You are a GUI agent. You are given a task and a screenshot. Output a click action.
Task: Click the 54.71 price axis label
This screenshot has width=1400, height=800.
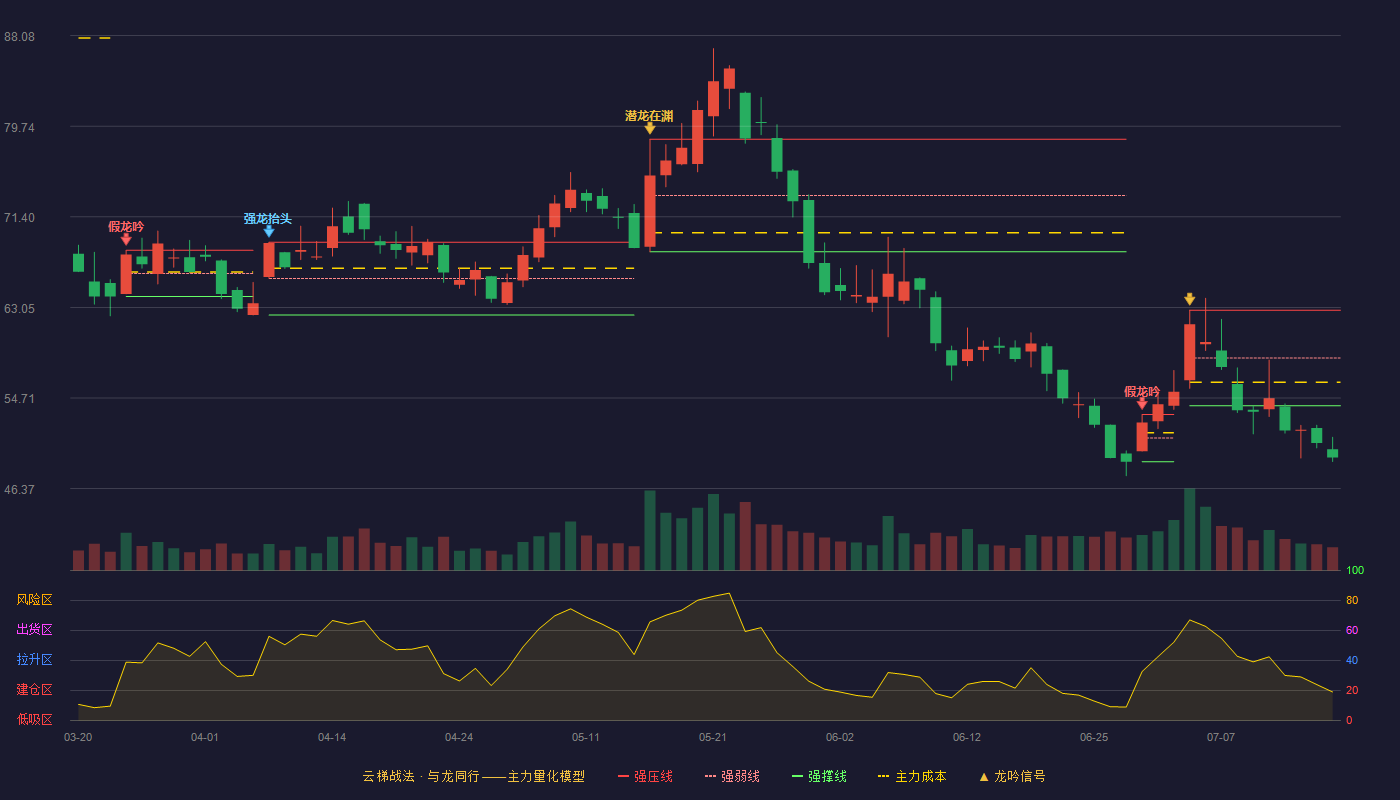point(19,399)
